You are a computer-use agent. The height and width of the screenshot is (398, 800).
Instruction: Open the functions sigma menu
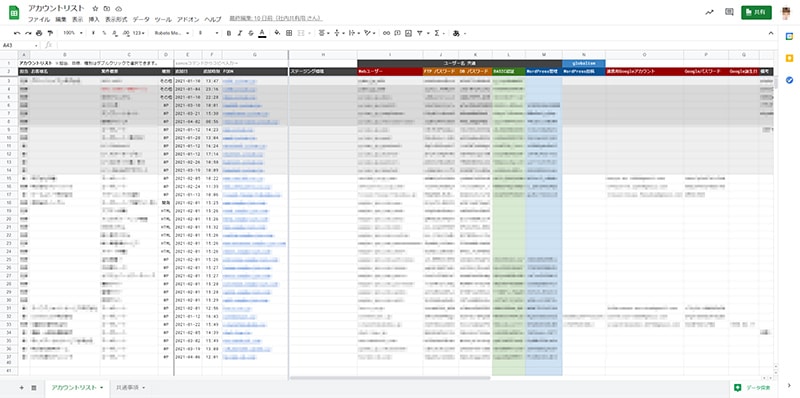point(438,33)
